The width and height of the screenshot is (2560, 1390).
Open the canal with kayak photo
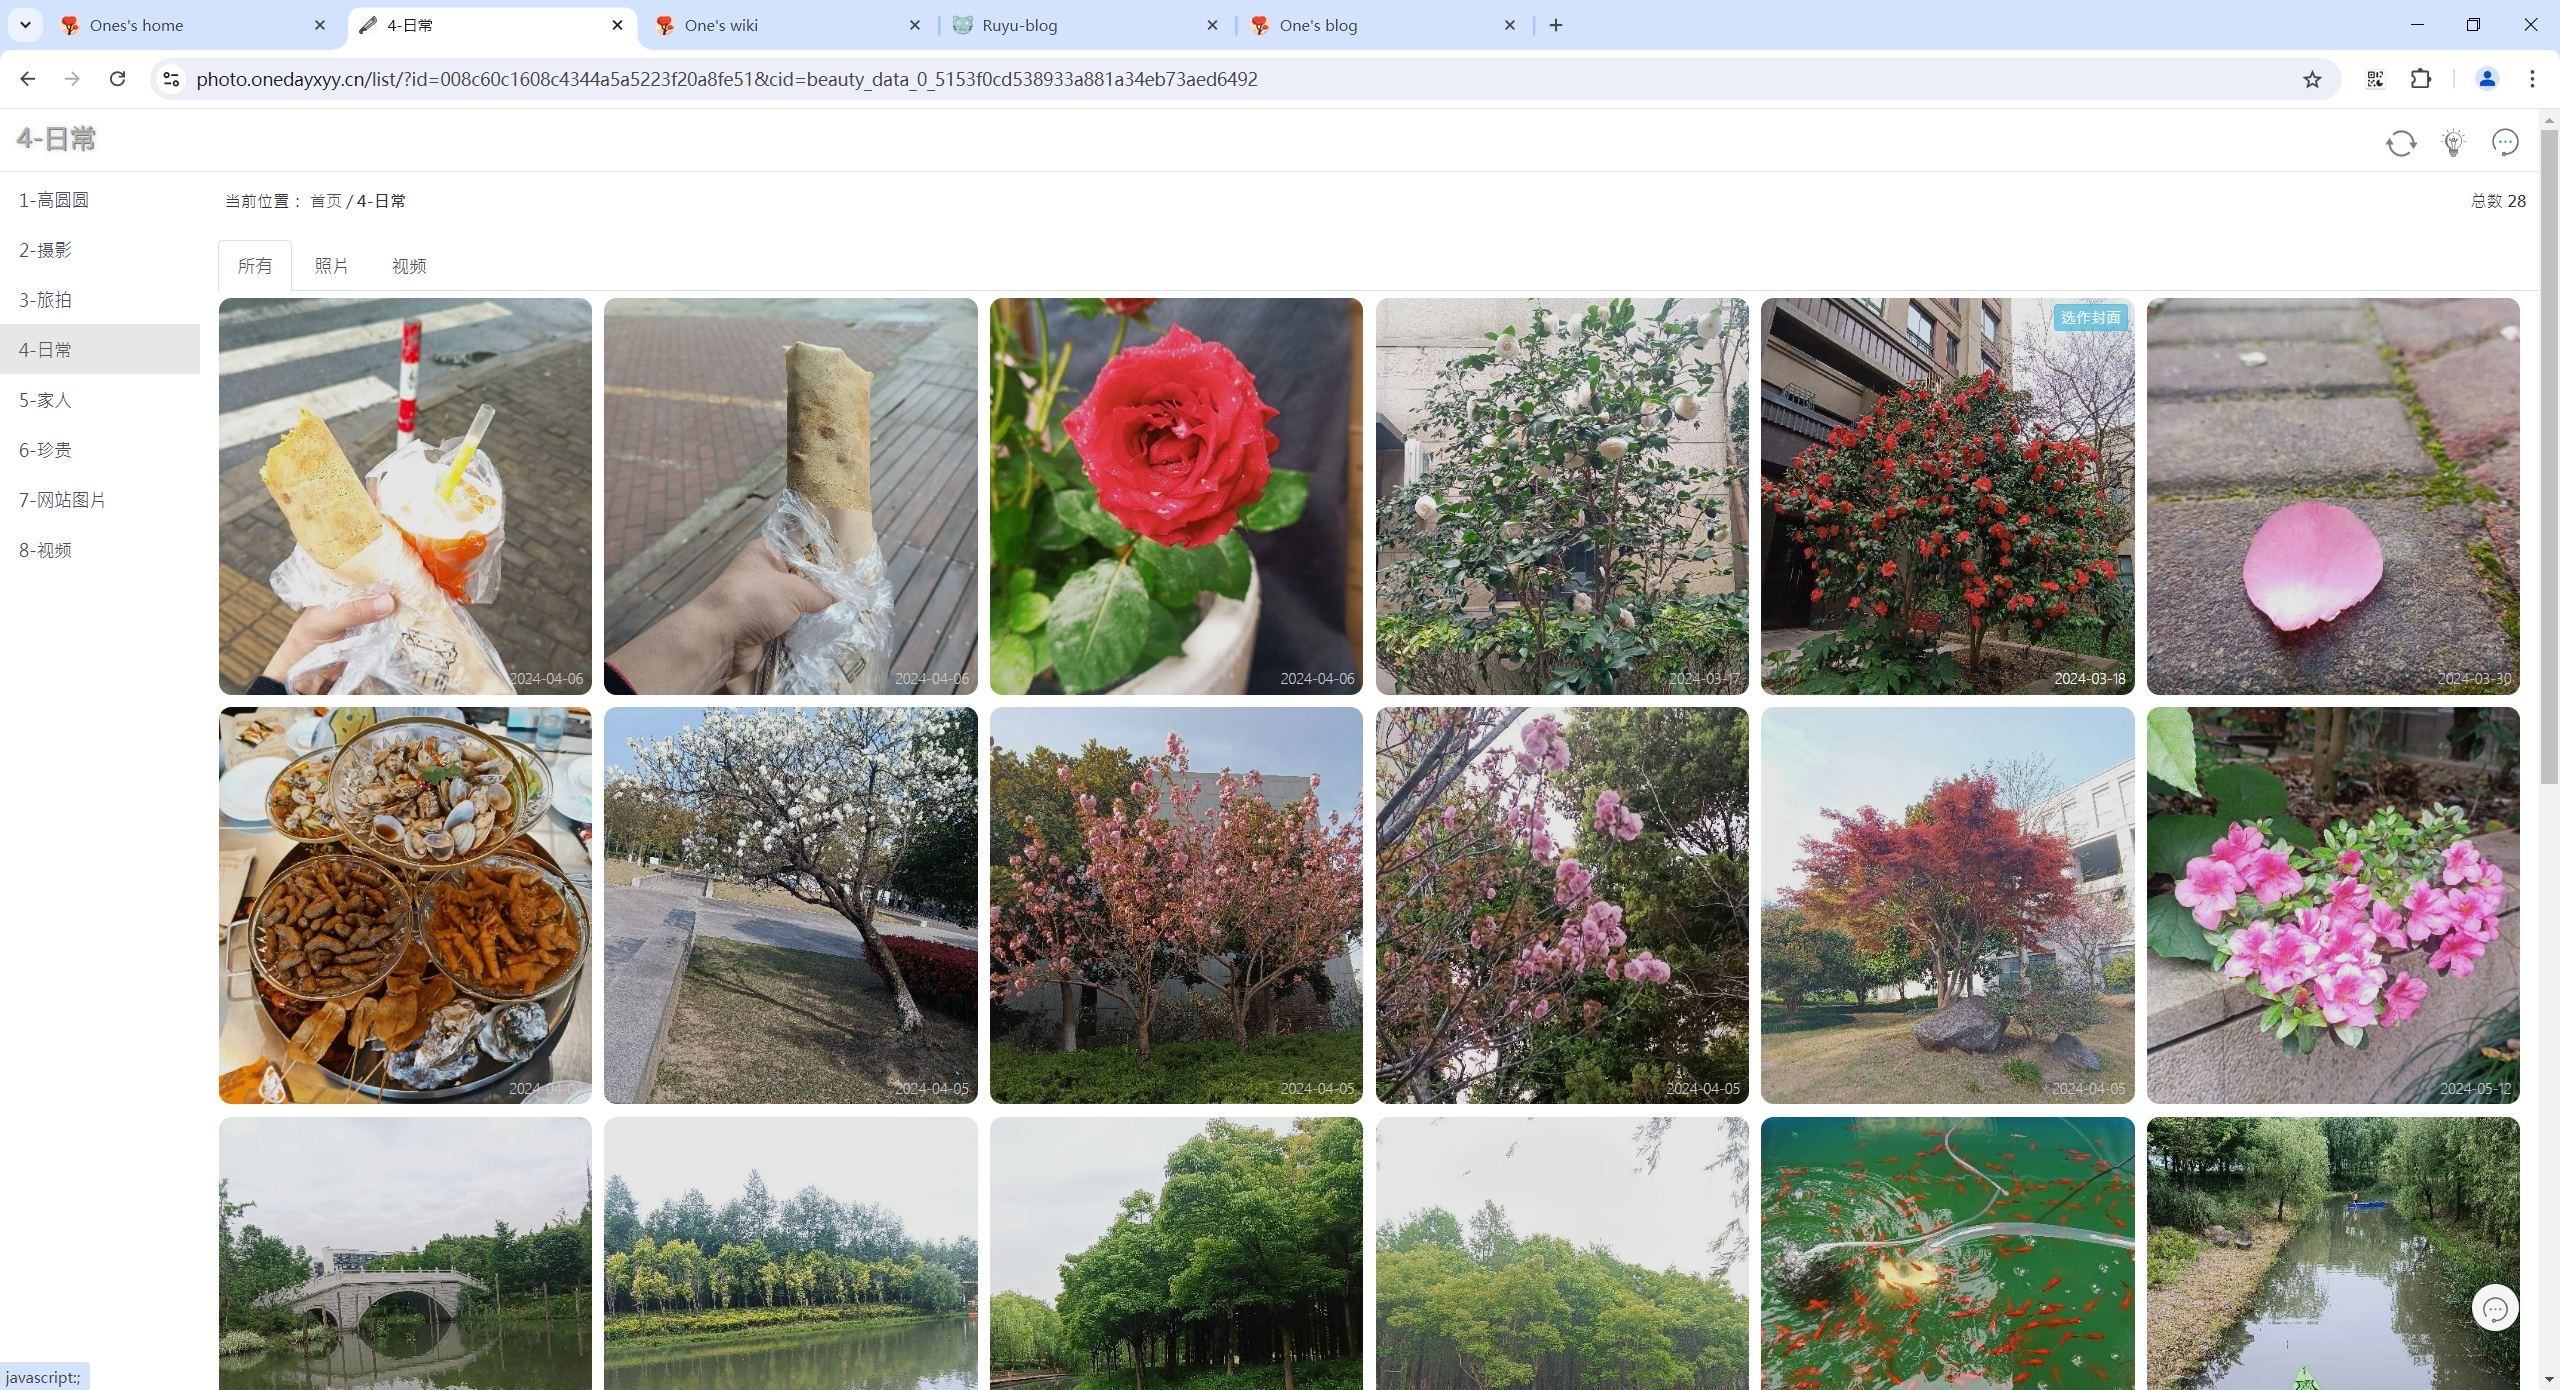click(2333, 1254)
